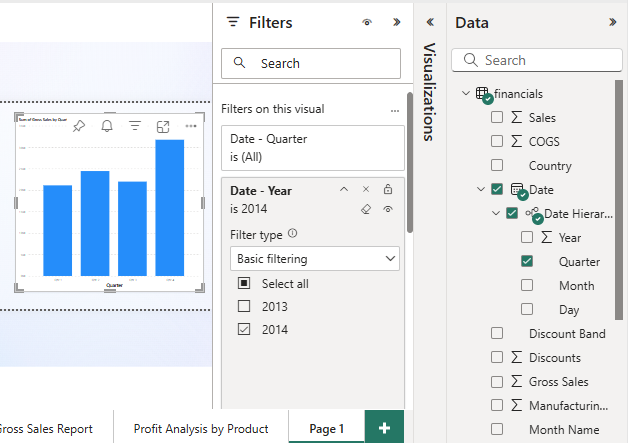Toggle Select all checkbox

tap(244, 283)
